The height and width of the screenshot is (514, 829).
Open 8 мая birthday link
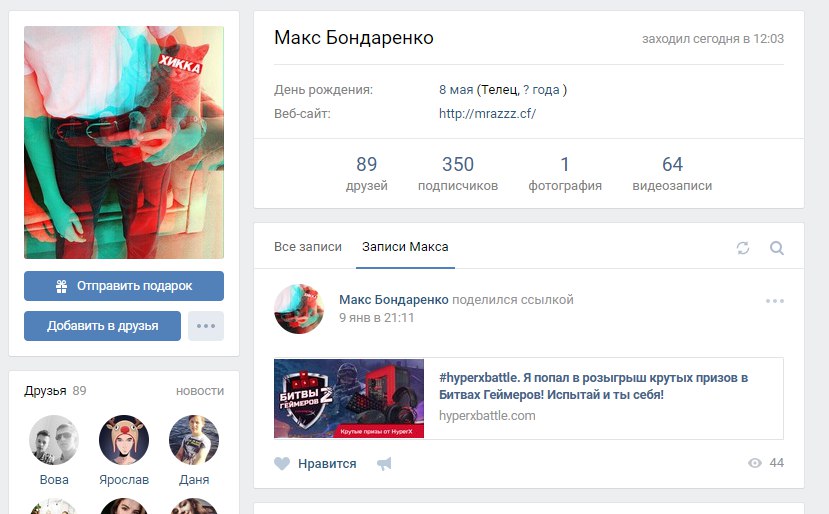[456, 90]
